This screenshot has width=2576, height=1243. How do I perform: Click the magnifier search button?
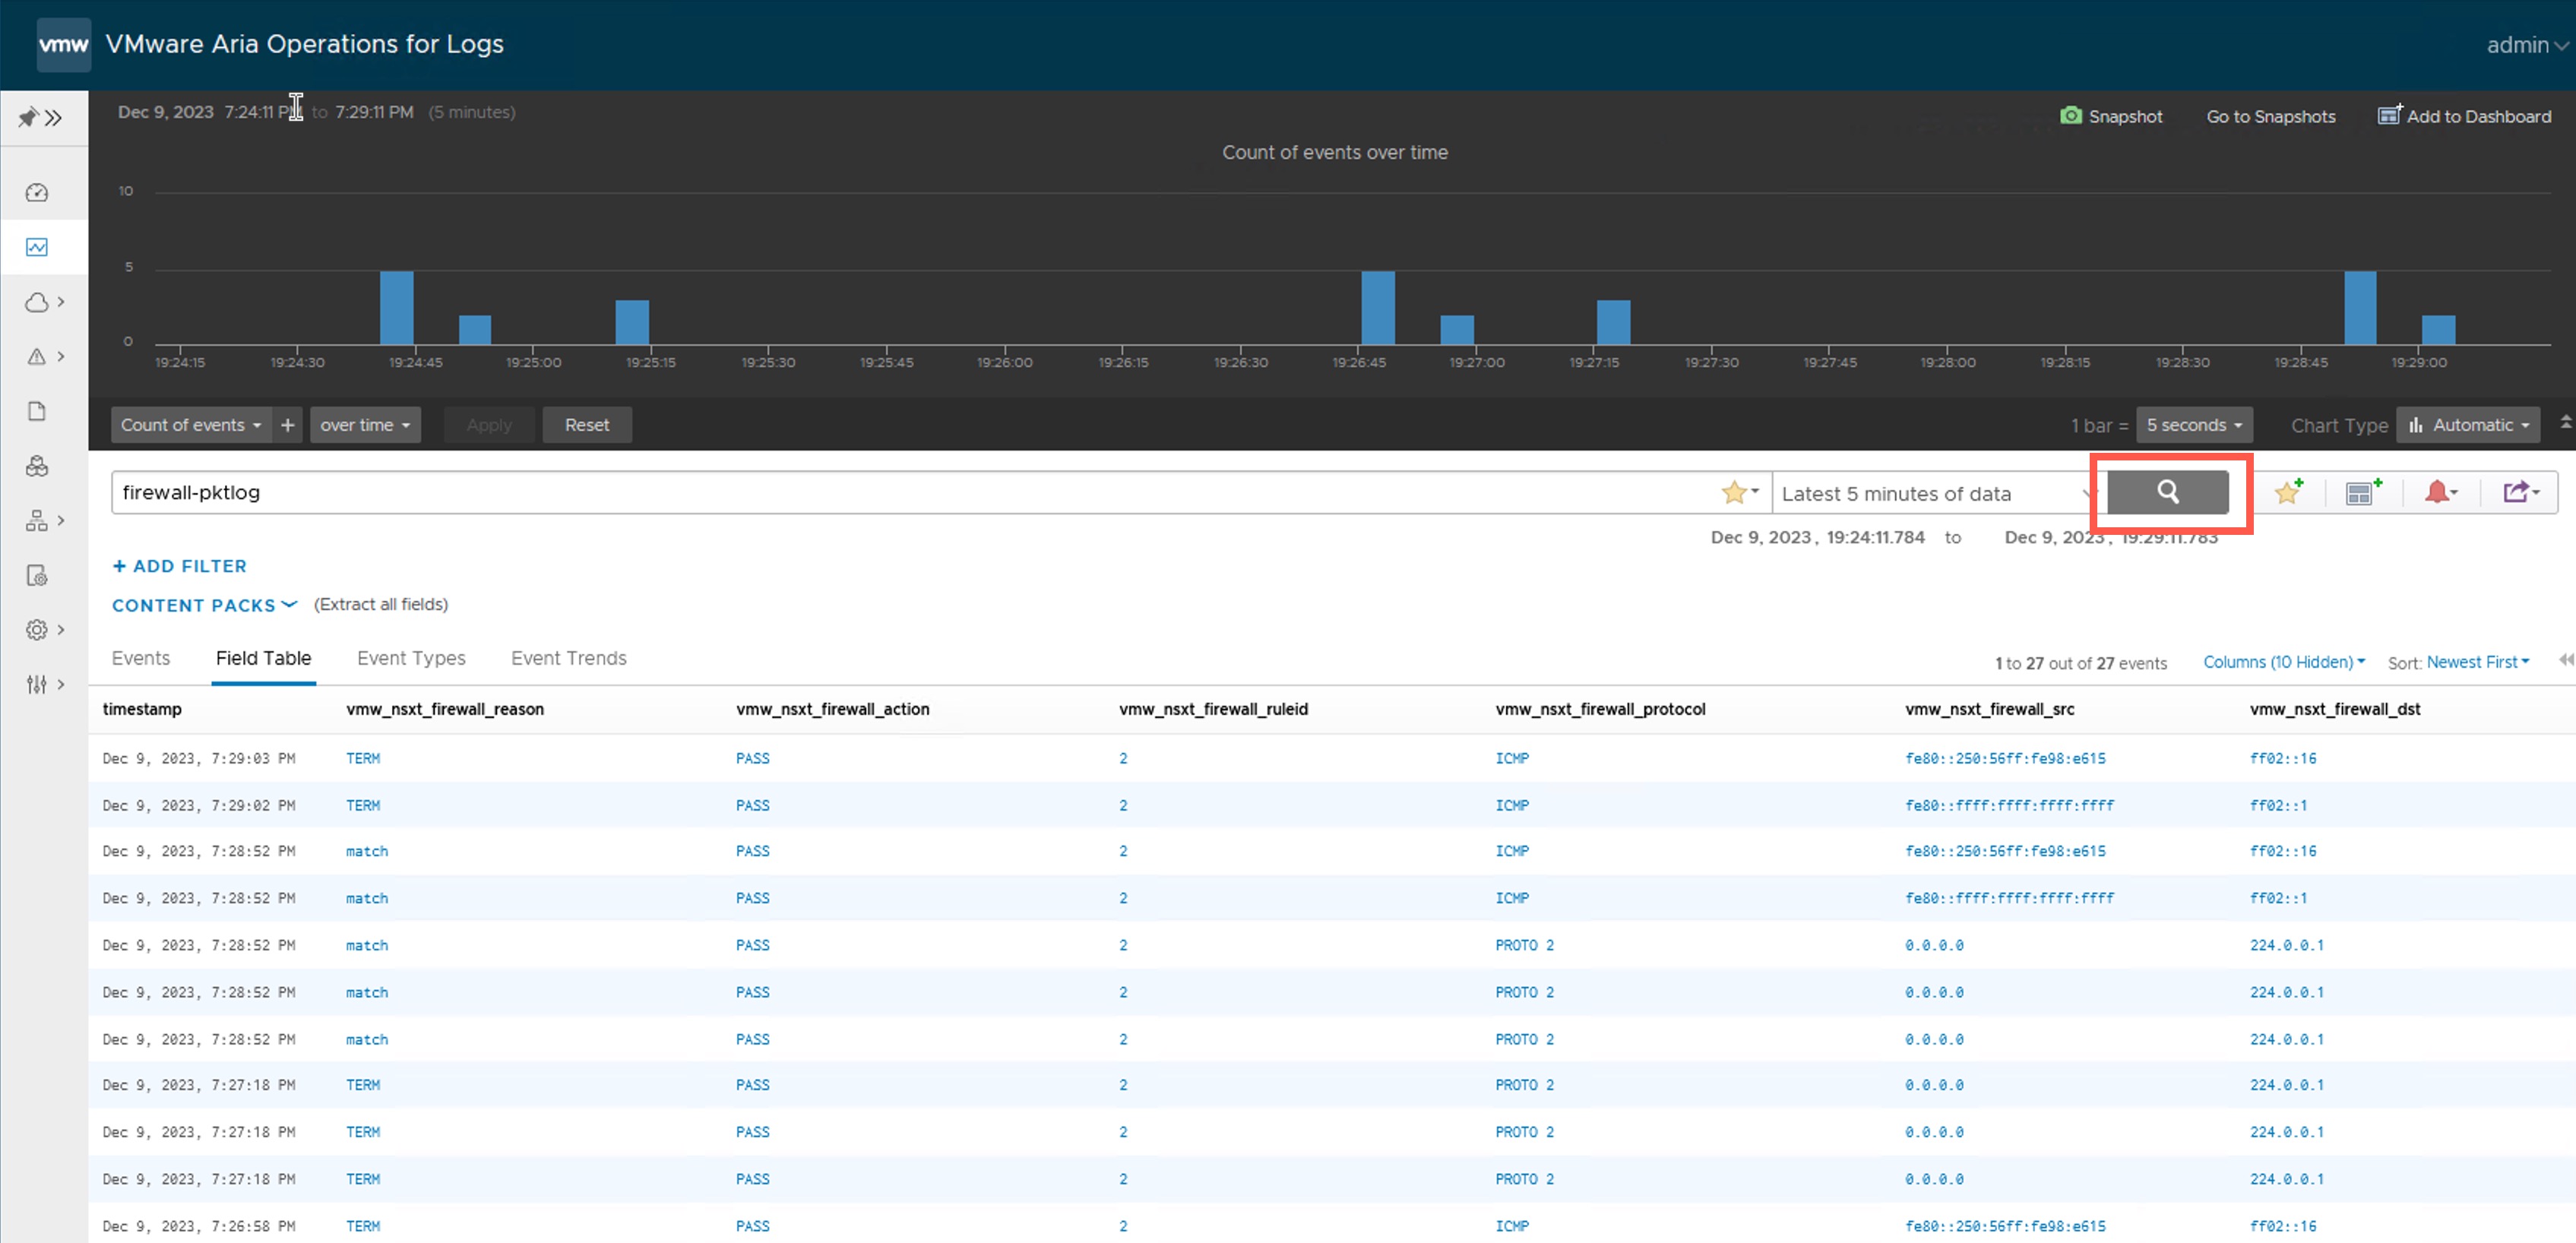coord(2167,492)
